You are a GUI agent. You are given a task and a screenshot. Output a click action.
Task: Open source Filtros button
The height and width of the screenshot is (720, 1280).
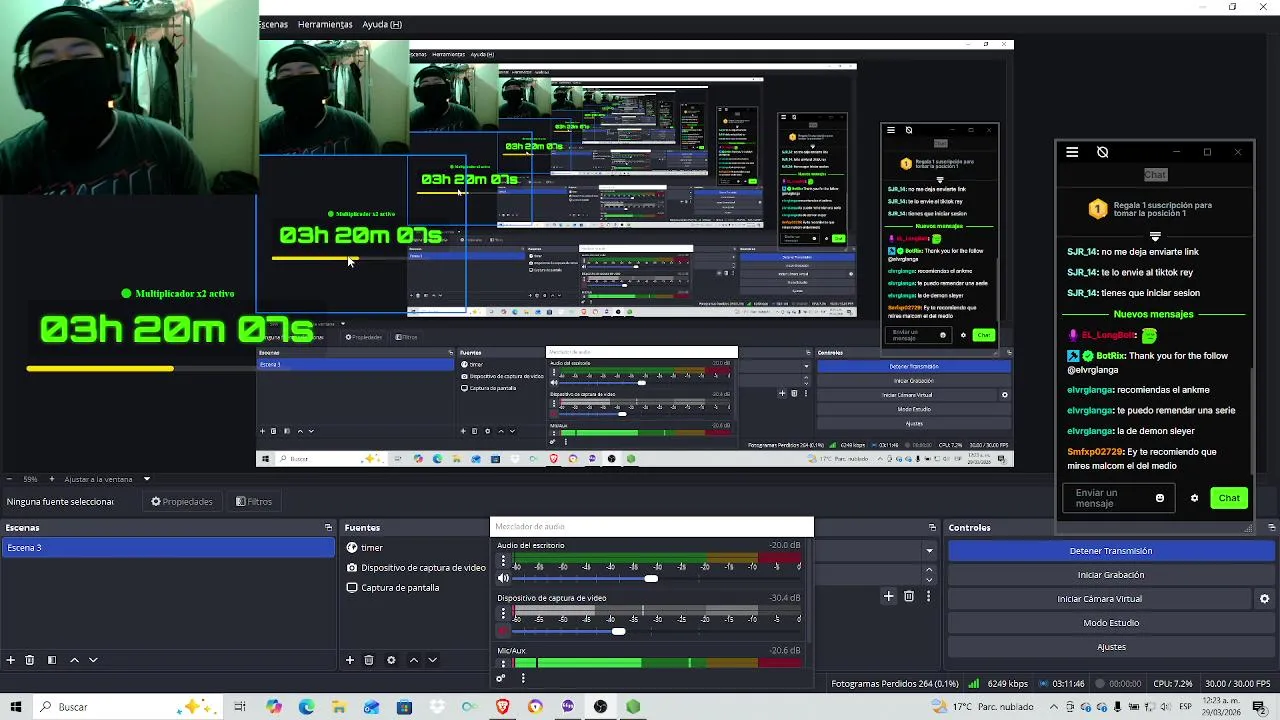pos(254,502)
